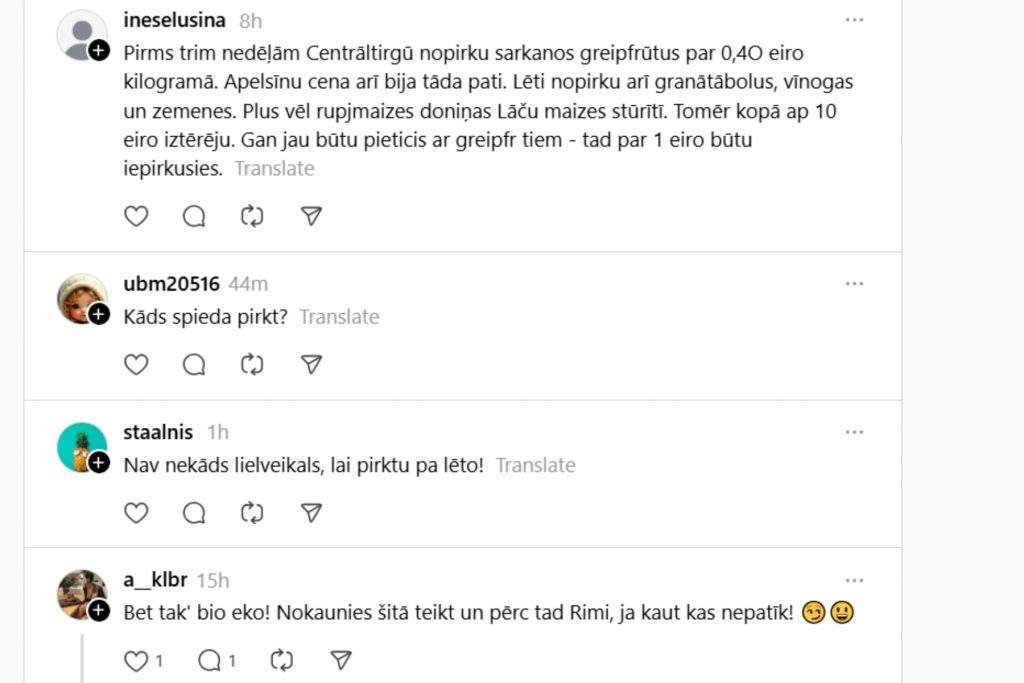
Task: Open more options menu for ubm20516's comment
Action: tap(854, 284)
